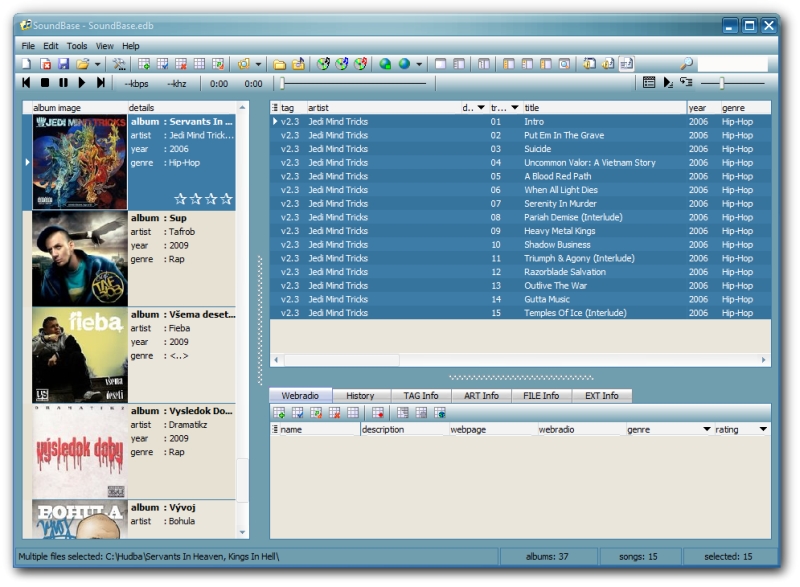Screen dimensions: 800x587
Task: Open the 'd..' column filter dropdown
Action: pyautogui.click(x=481, y=108)
